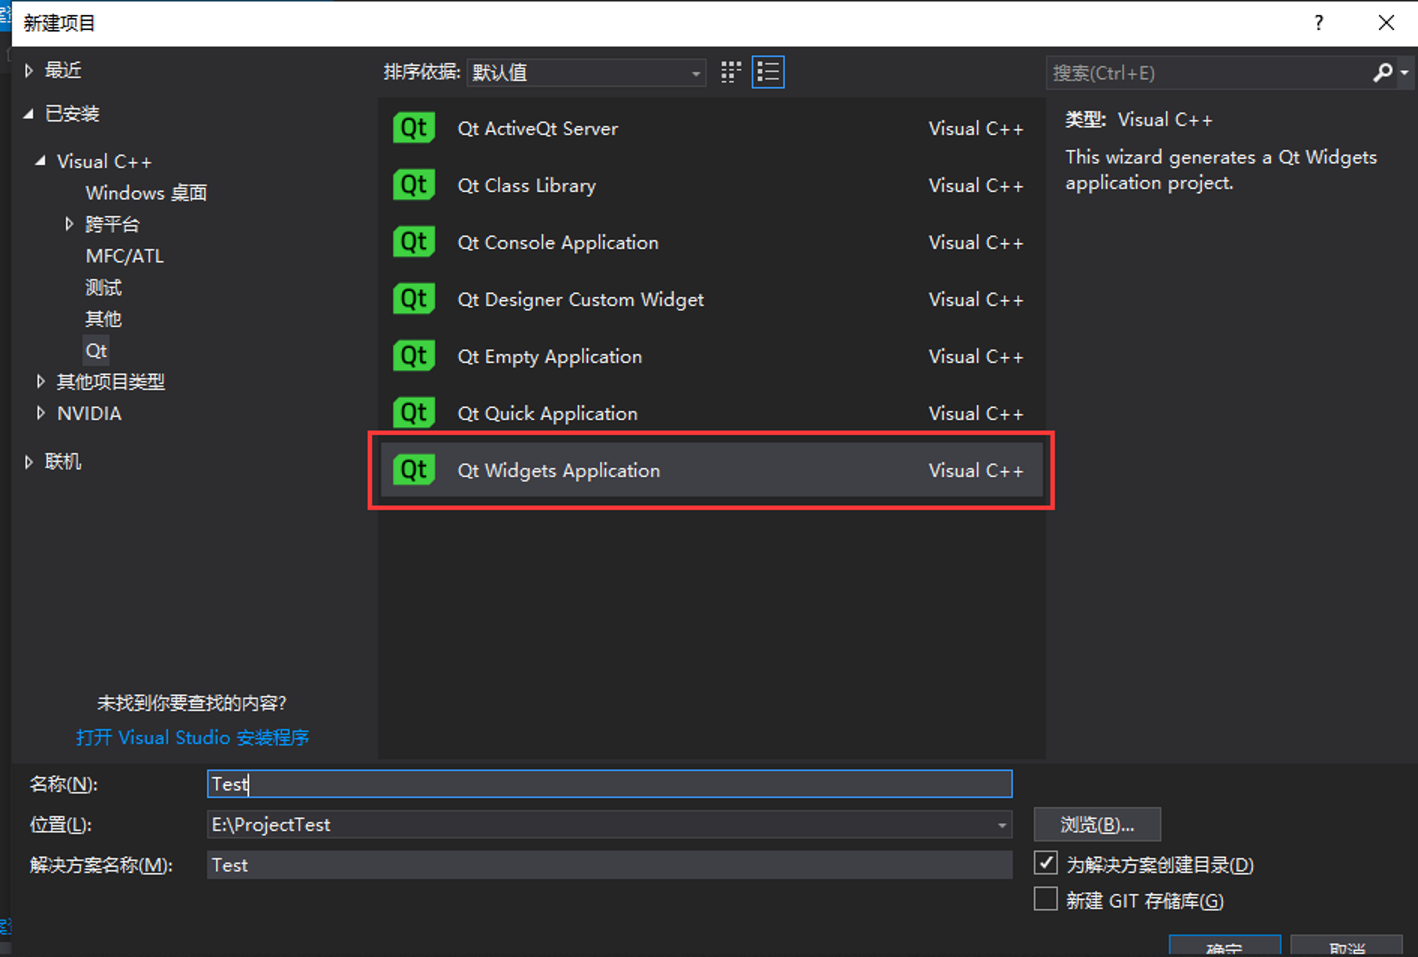Click the 浏览(B)... button

1097,825
